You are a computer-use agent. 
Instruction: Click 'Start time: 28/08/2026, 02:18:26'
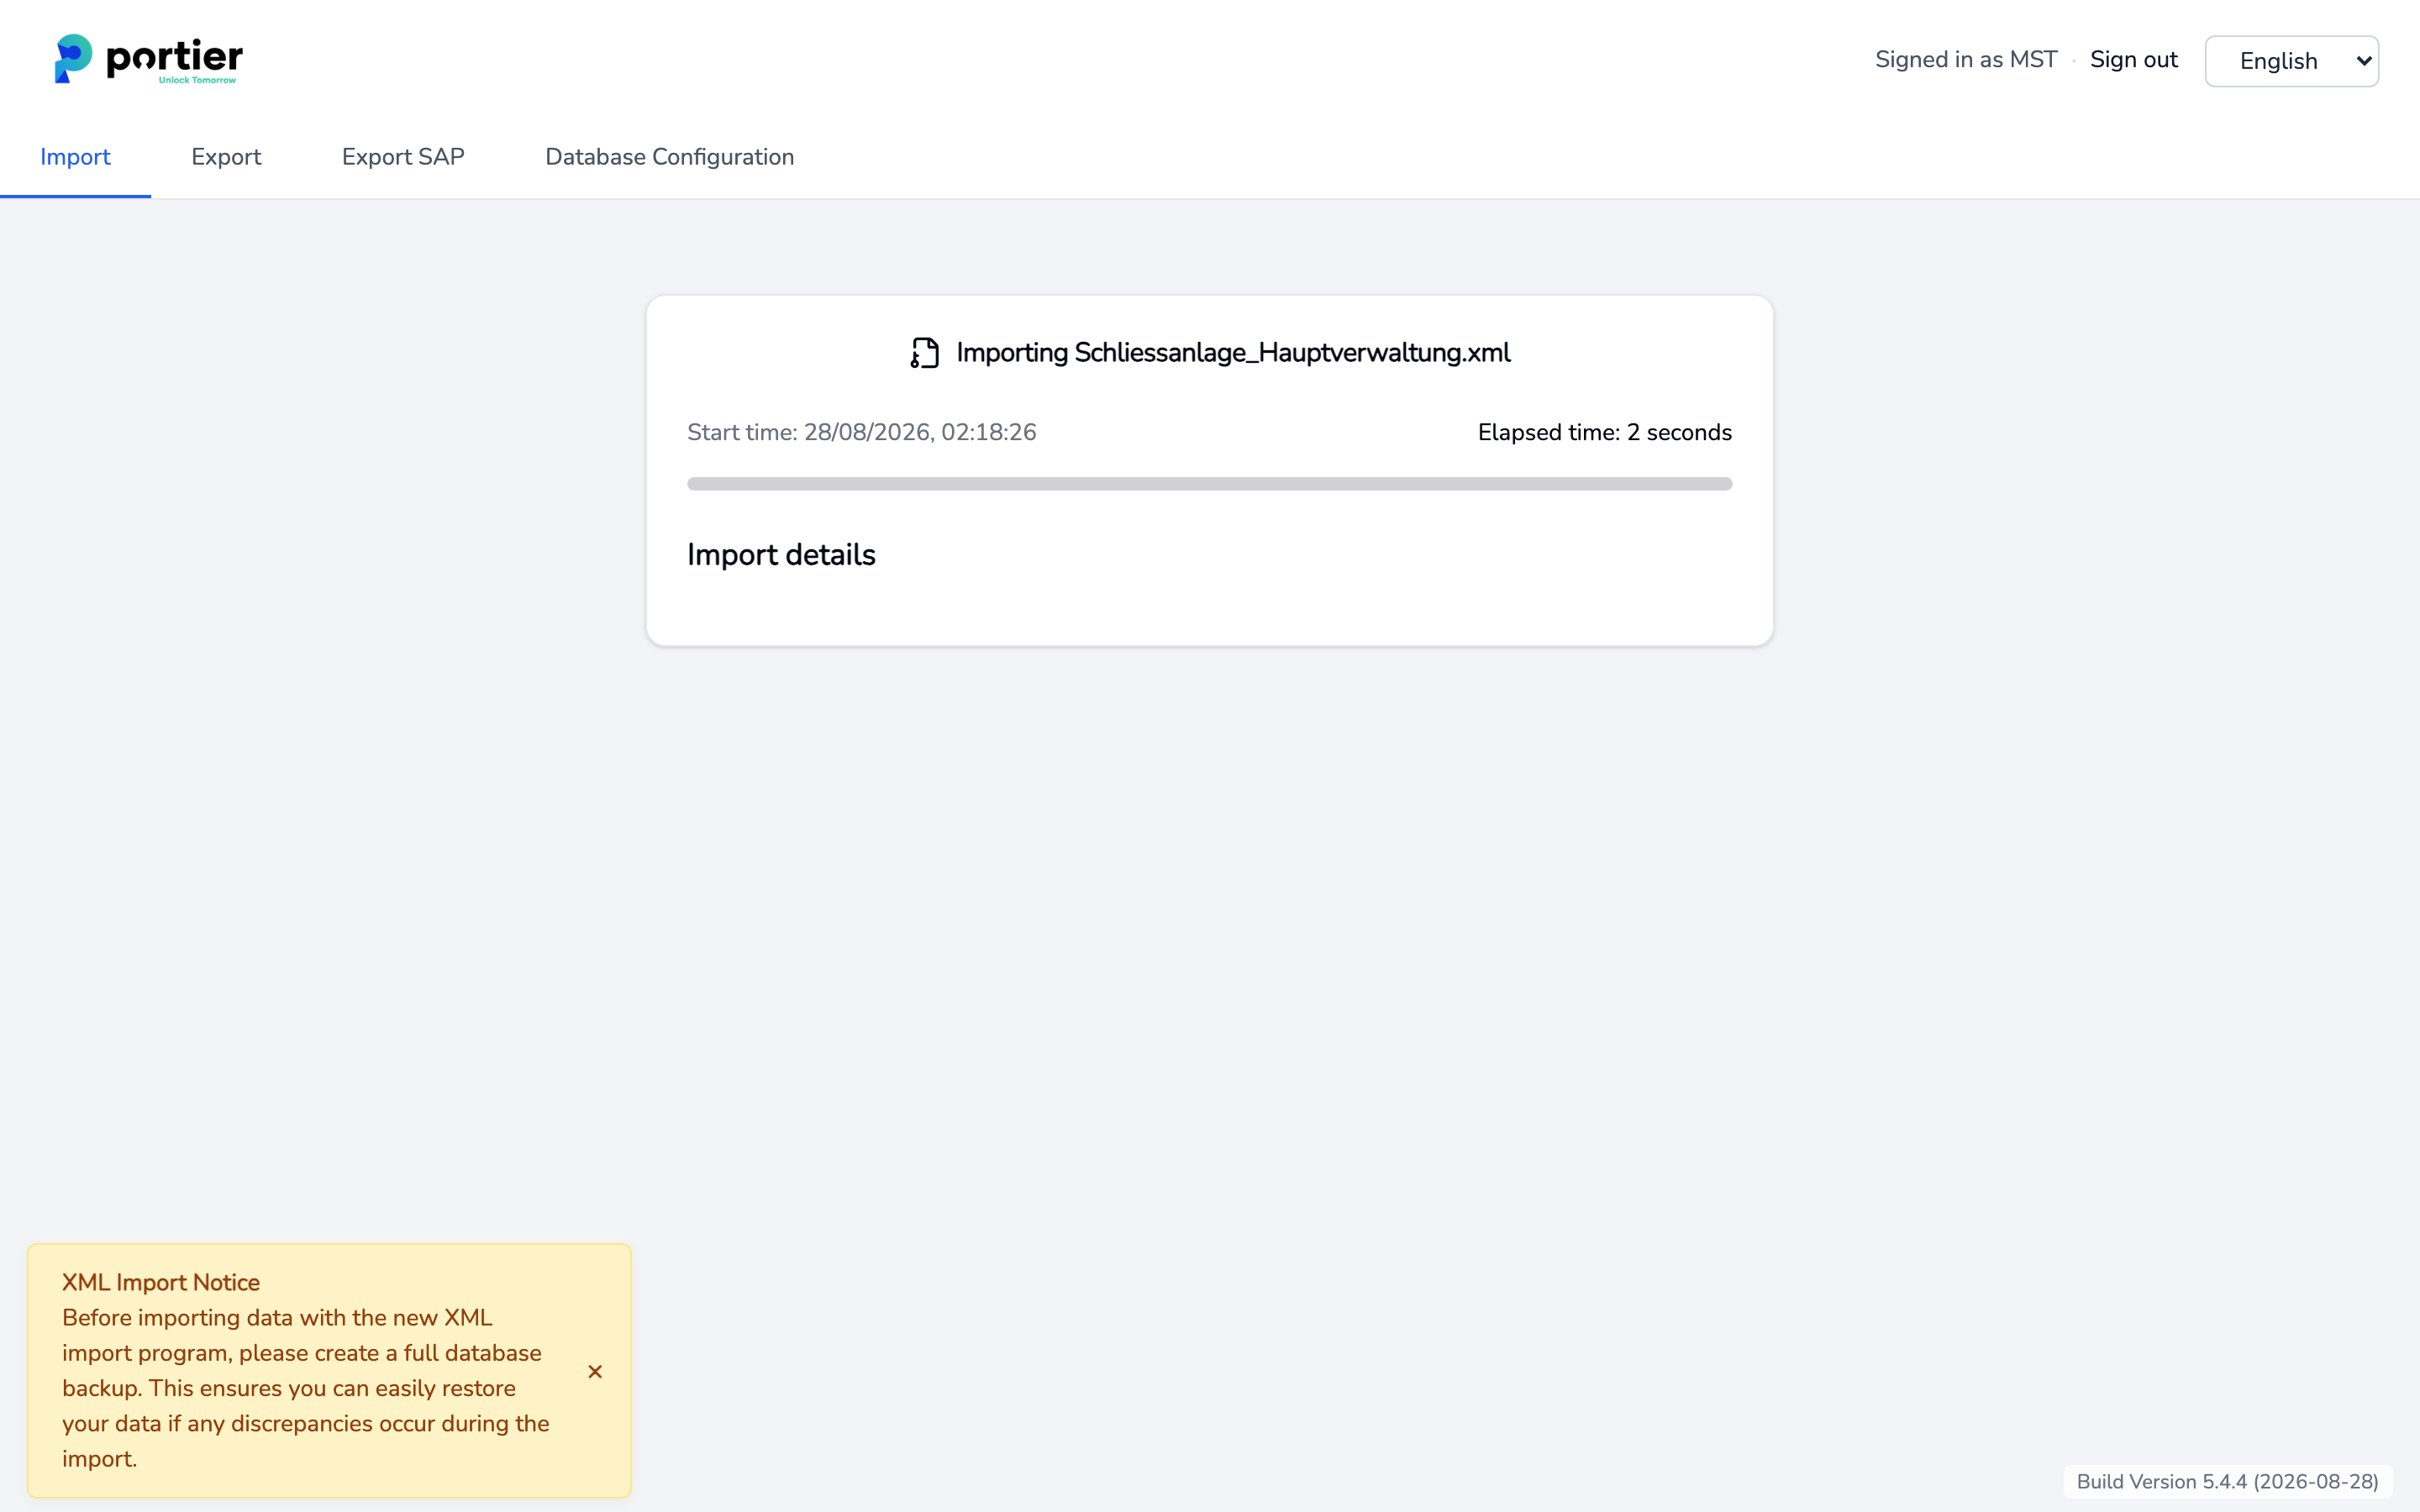[x=861, y=432]
